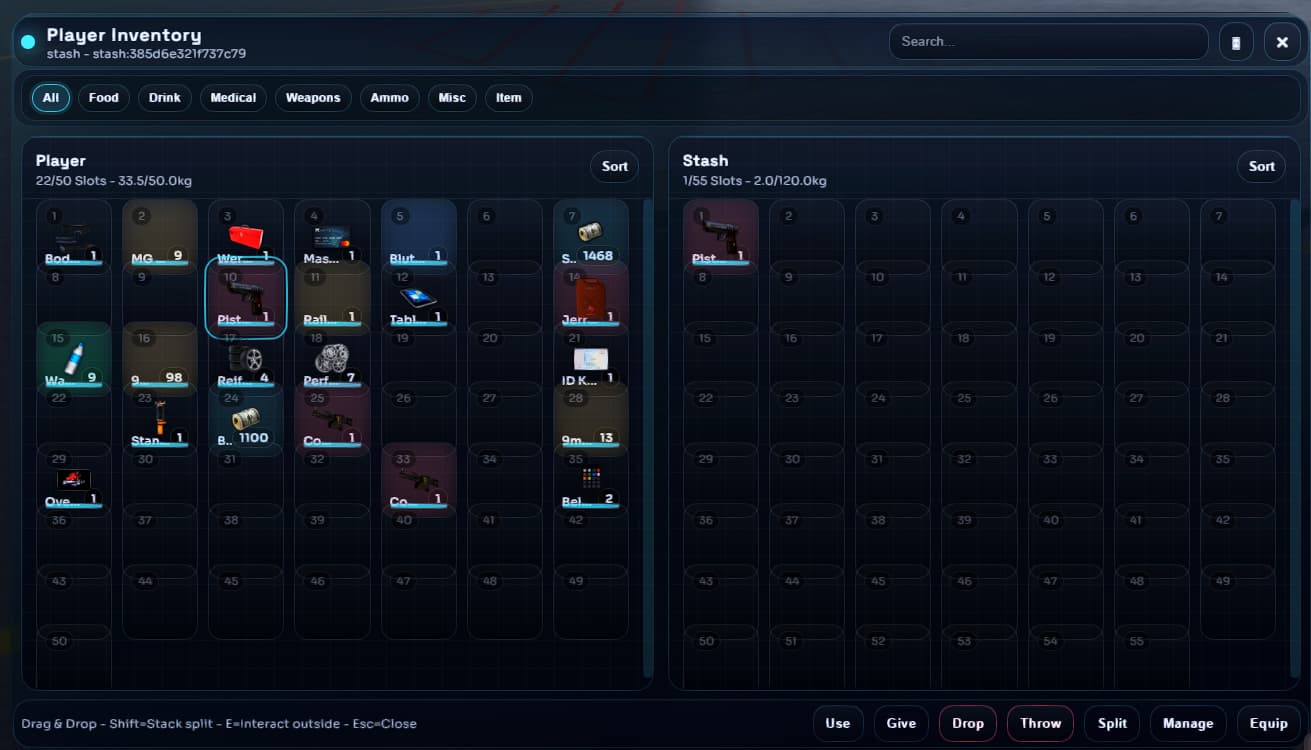Select the ammo stack of 98 in slot 16

pyautogui.click(x=160, y=358)
